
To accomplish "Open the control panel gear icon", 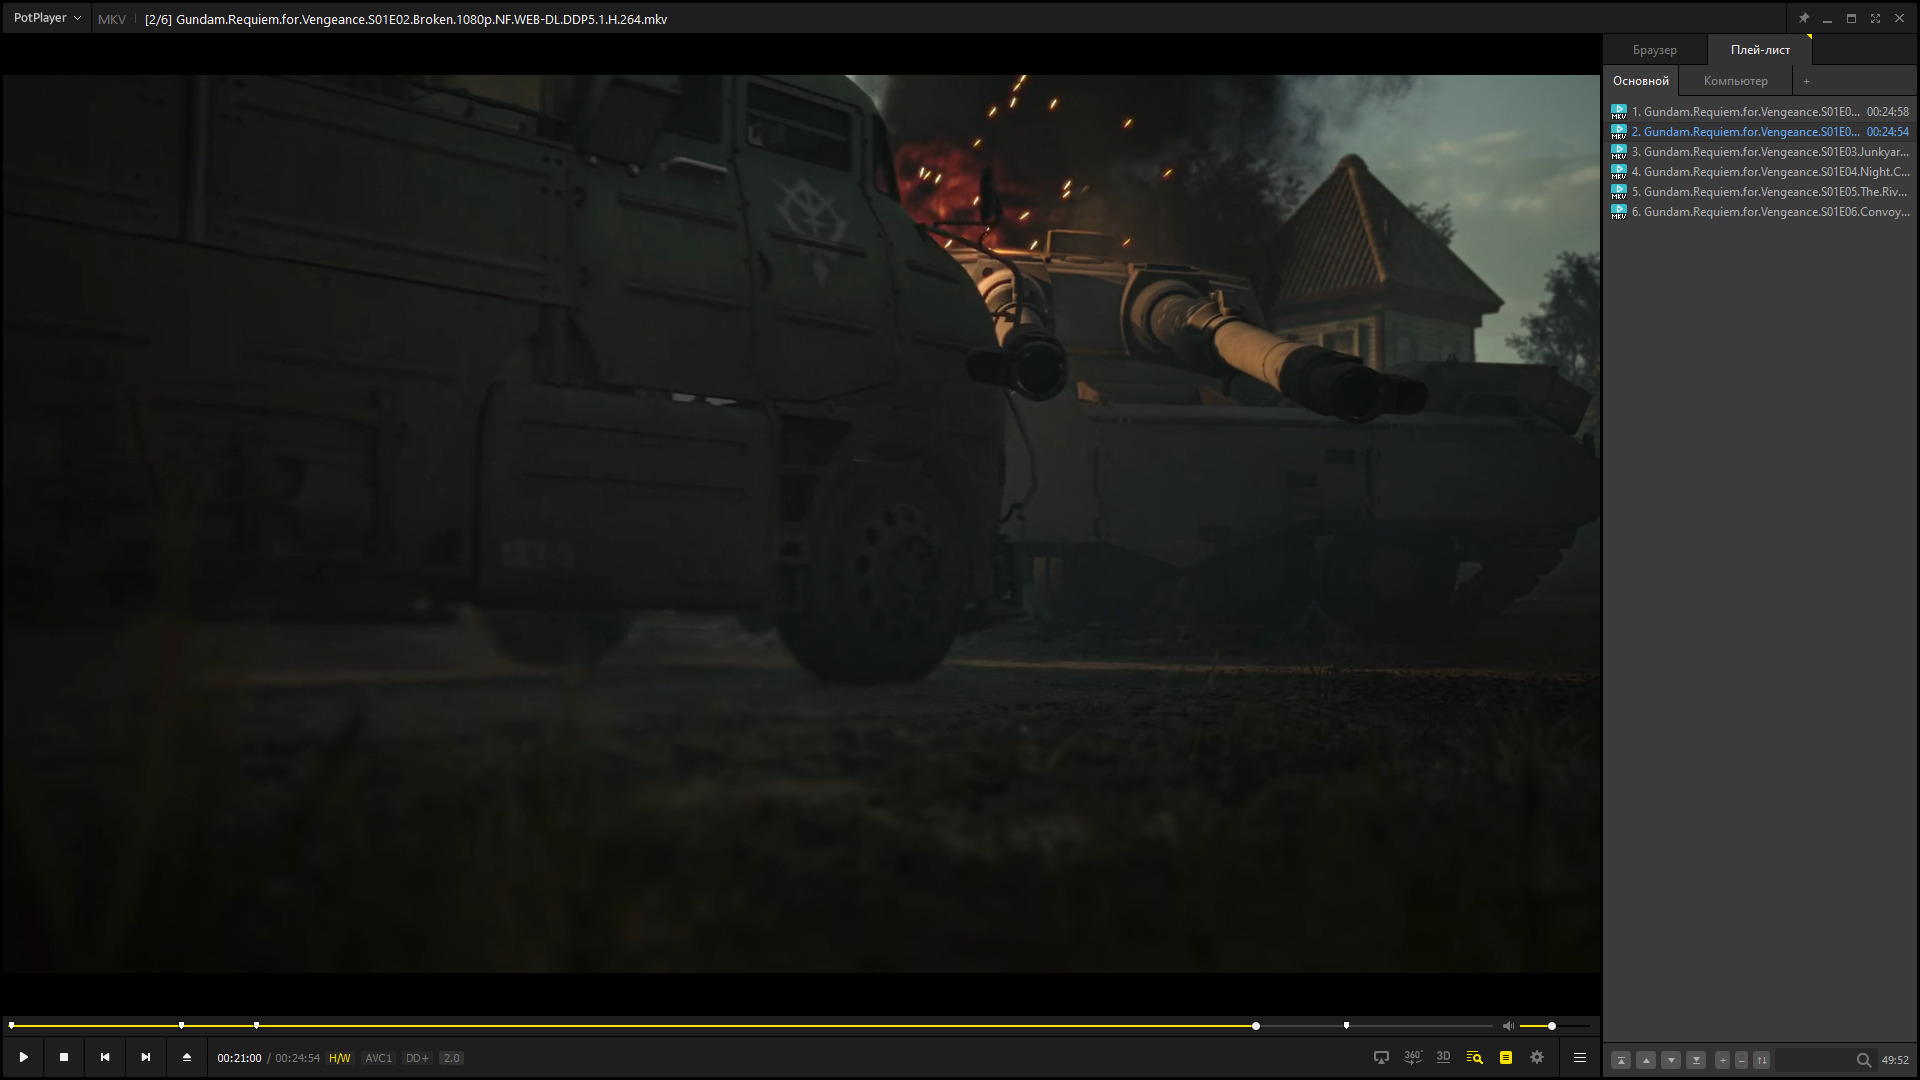I will (x=1537, y=1057).
